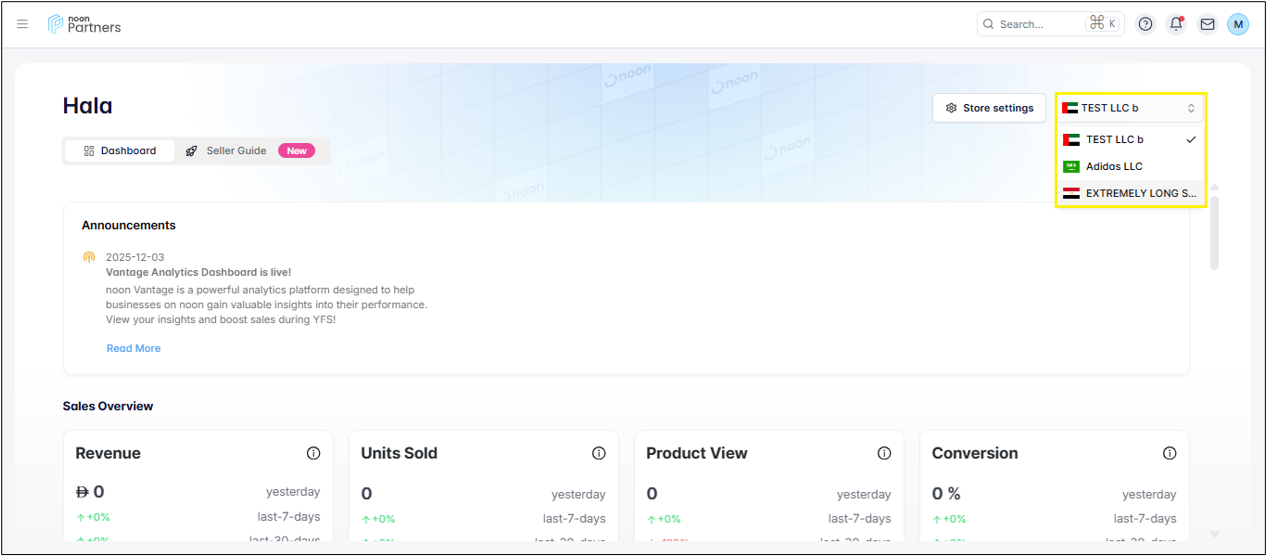Click the Revenue info icon
This screenshot has width=1268, height=557.
[313, 453]
